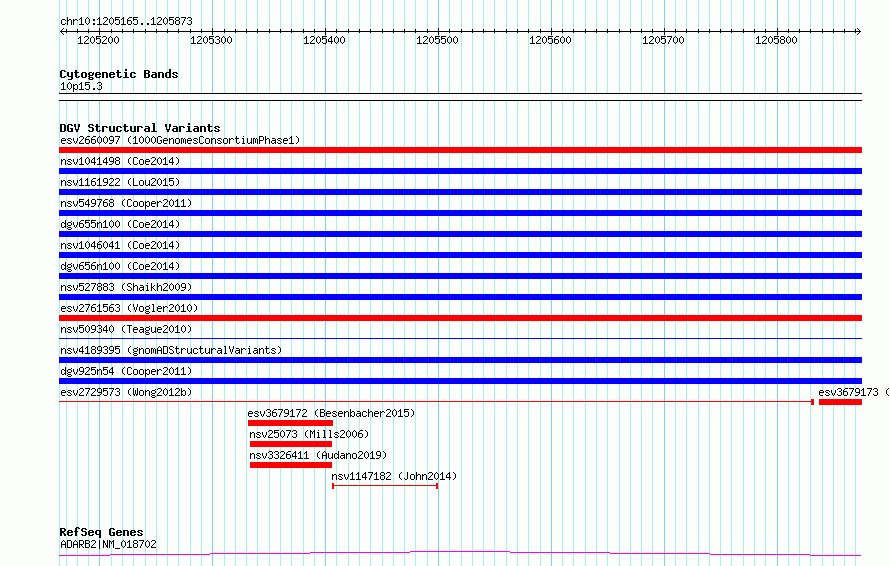Open the nsv1161922 (Lou2015) variant label

point(120,182)
